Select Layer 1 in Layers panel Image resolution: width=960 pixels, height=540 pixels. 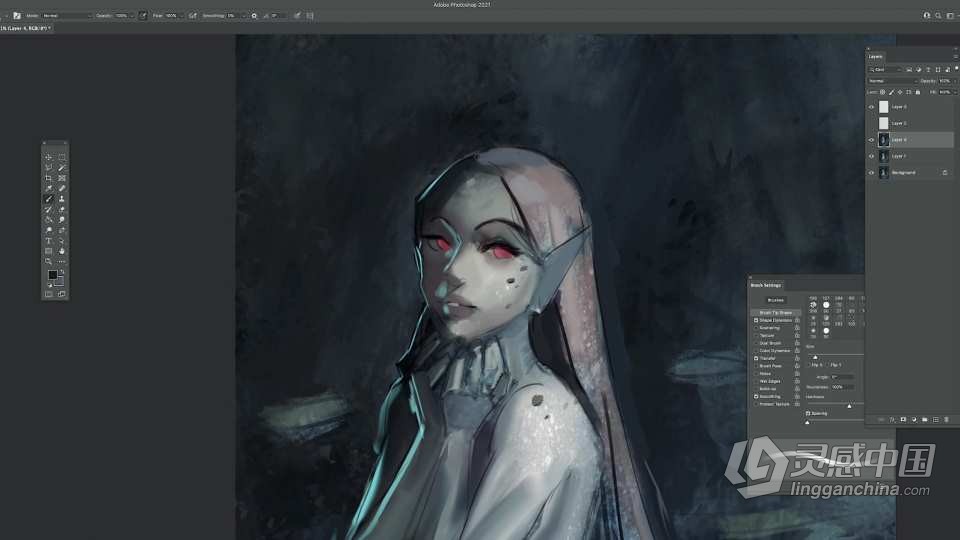point(910,156)
